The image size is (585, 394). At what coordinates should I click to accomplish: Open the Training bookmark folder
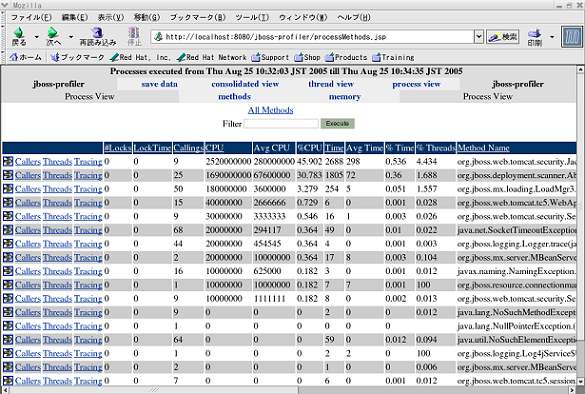[393, 57]
